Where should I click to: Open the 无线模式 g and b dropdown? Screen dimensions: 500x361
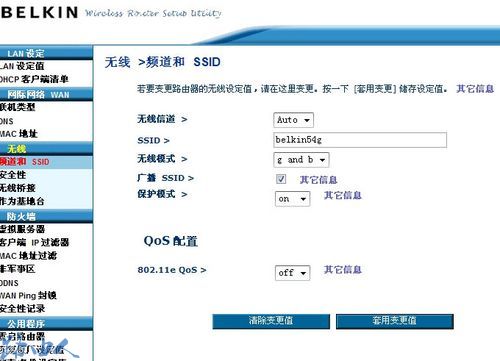click(x=301, y=160)
